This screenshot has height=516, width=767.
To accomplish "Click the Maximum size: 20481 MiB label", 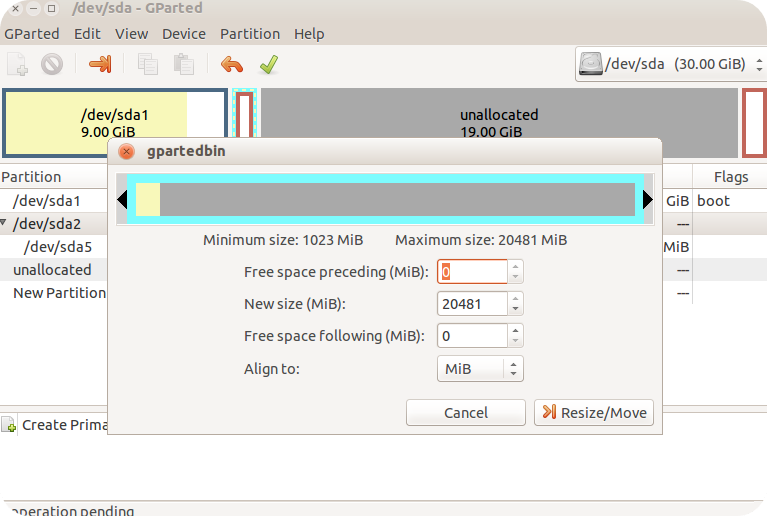I will 481,240.
